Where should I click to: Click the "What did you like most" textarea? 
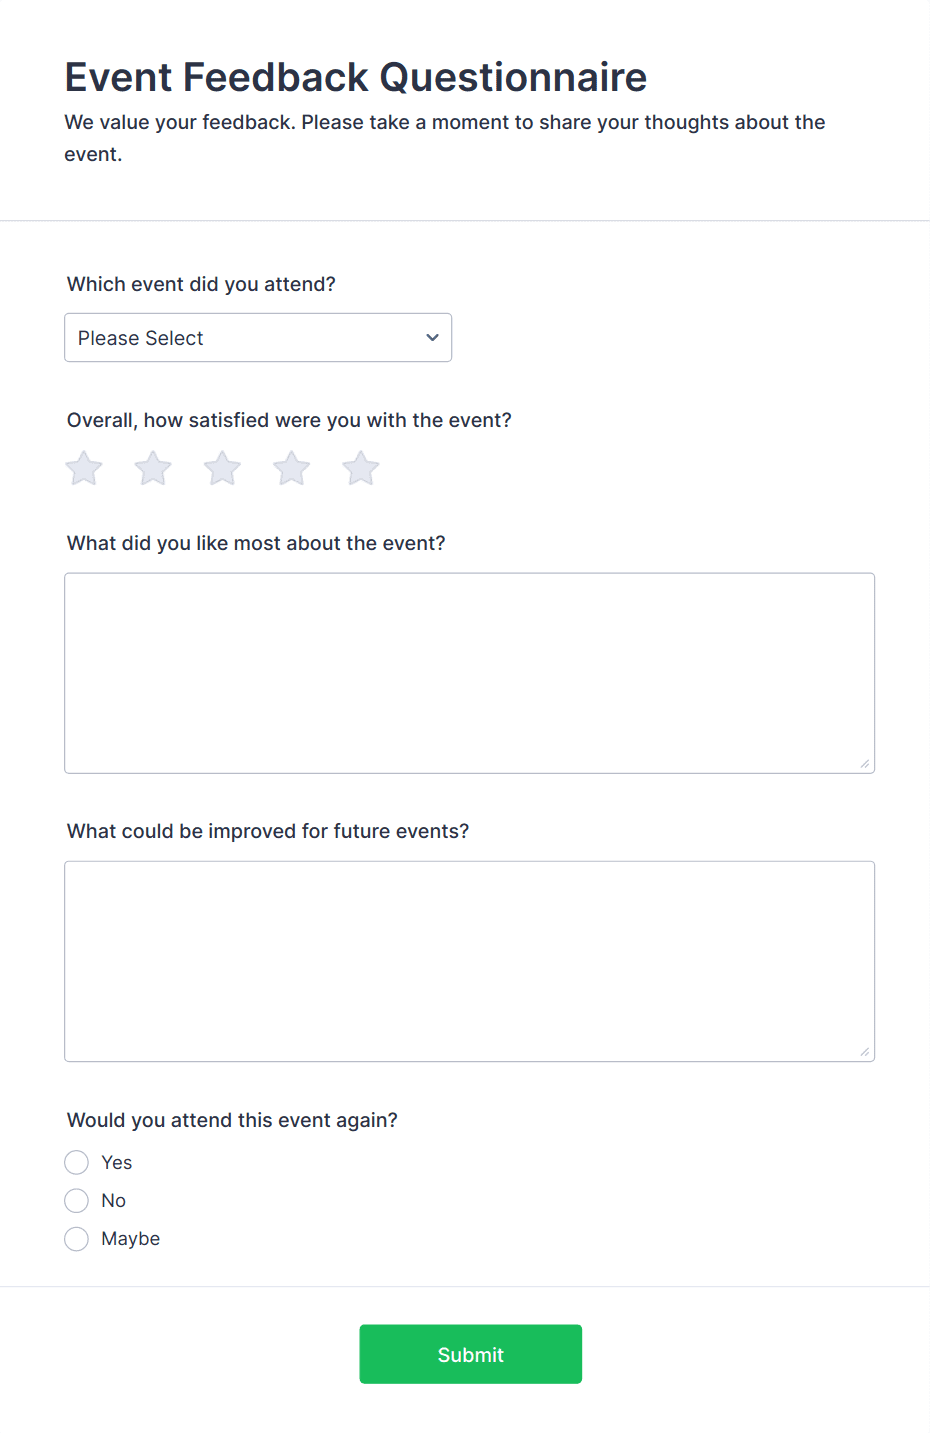click(469, 672)
